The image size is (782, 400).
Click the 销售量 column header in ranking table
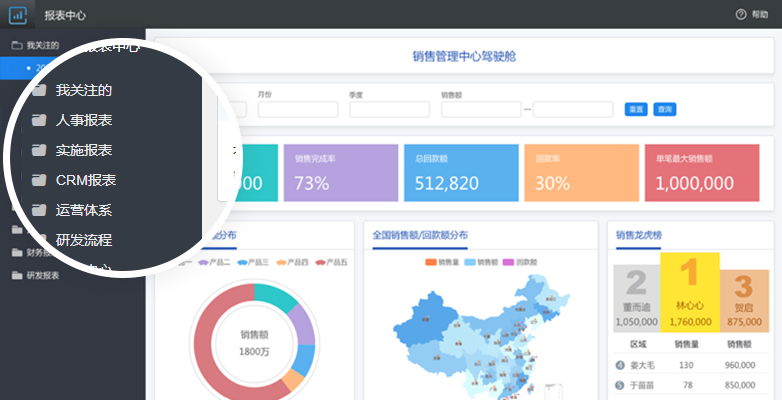[x=686, y=344]
